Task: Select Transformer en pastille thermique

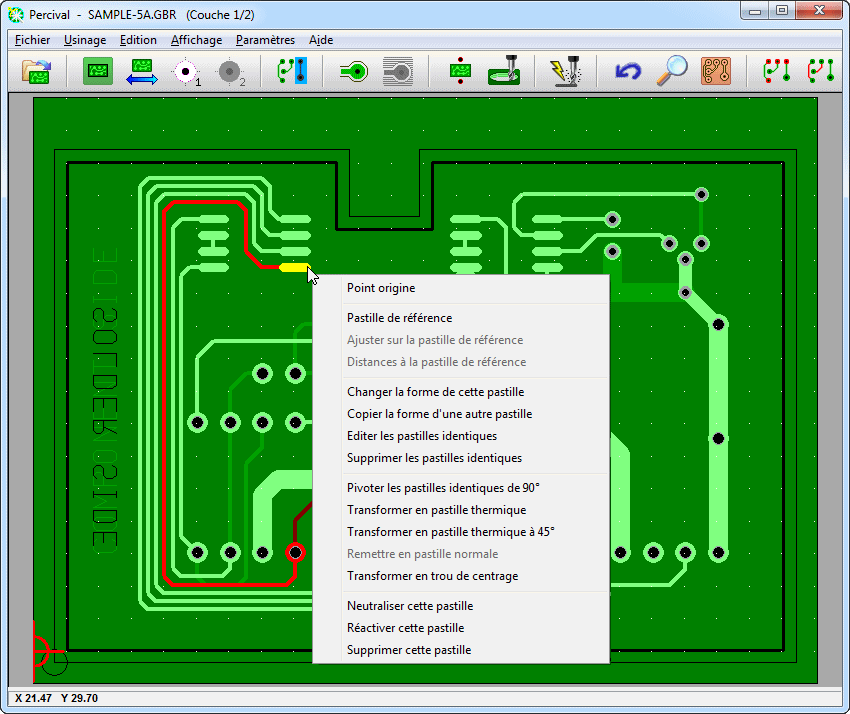Action: (461, 510)
